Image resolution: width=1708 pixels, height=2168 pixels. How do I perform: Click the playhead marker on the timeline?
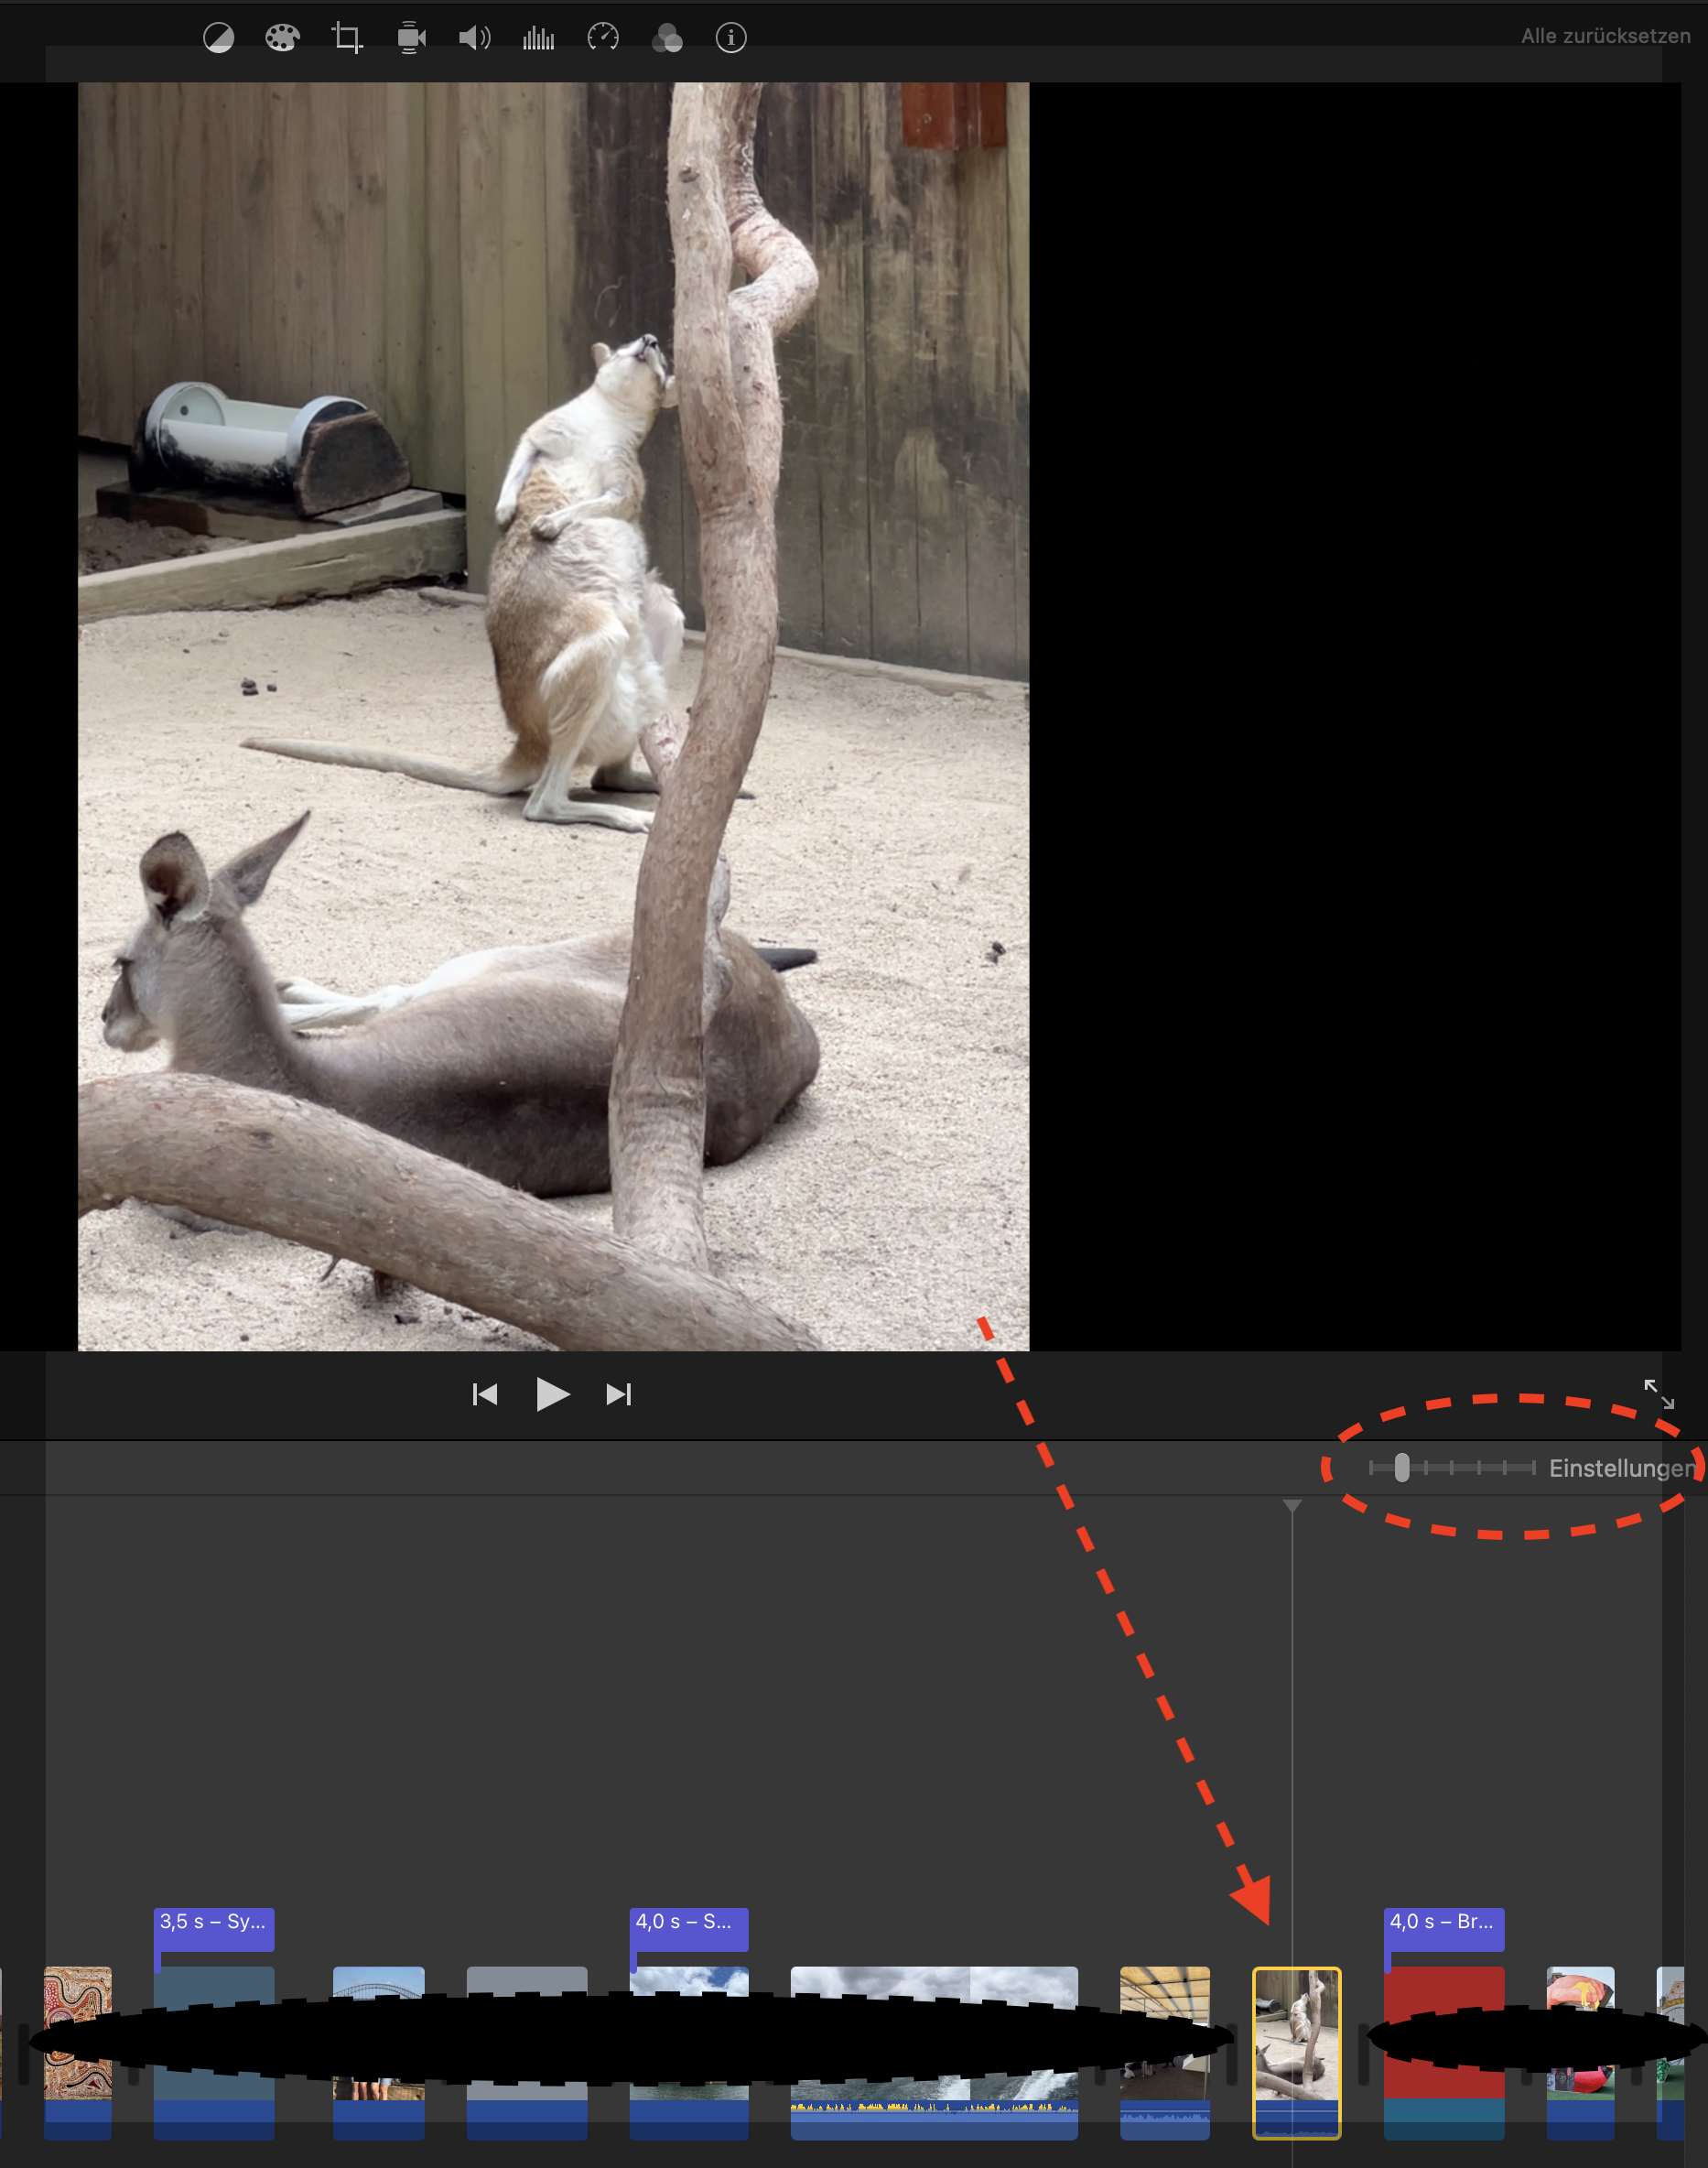(1292, 1506)
